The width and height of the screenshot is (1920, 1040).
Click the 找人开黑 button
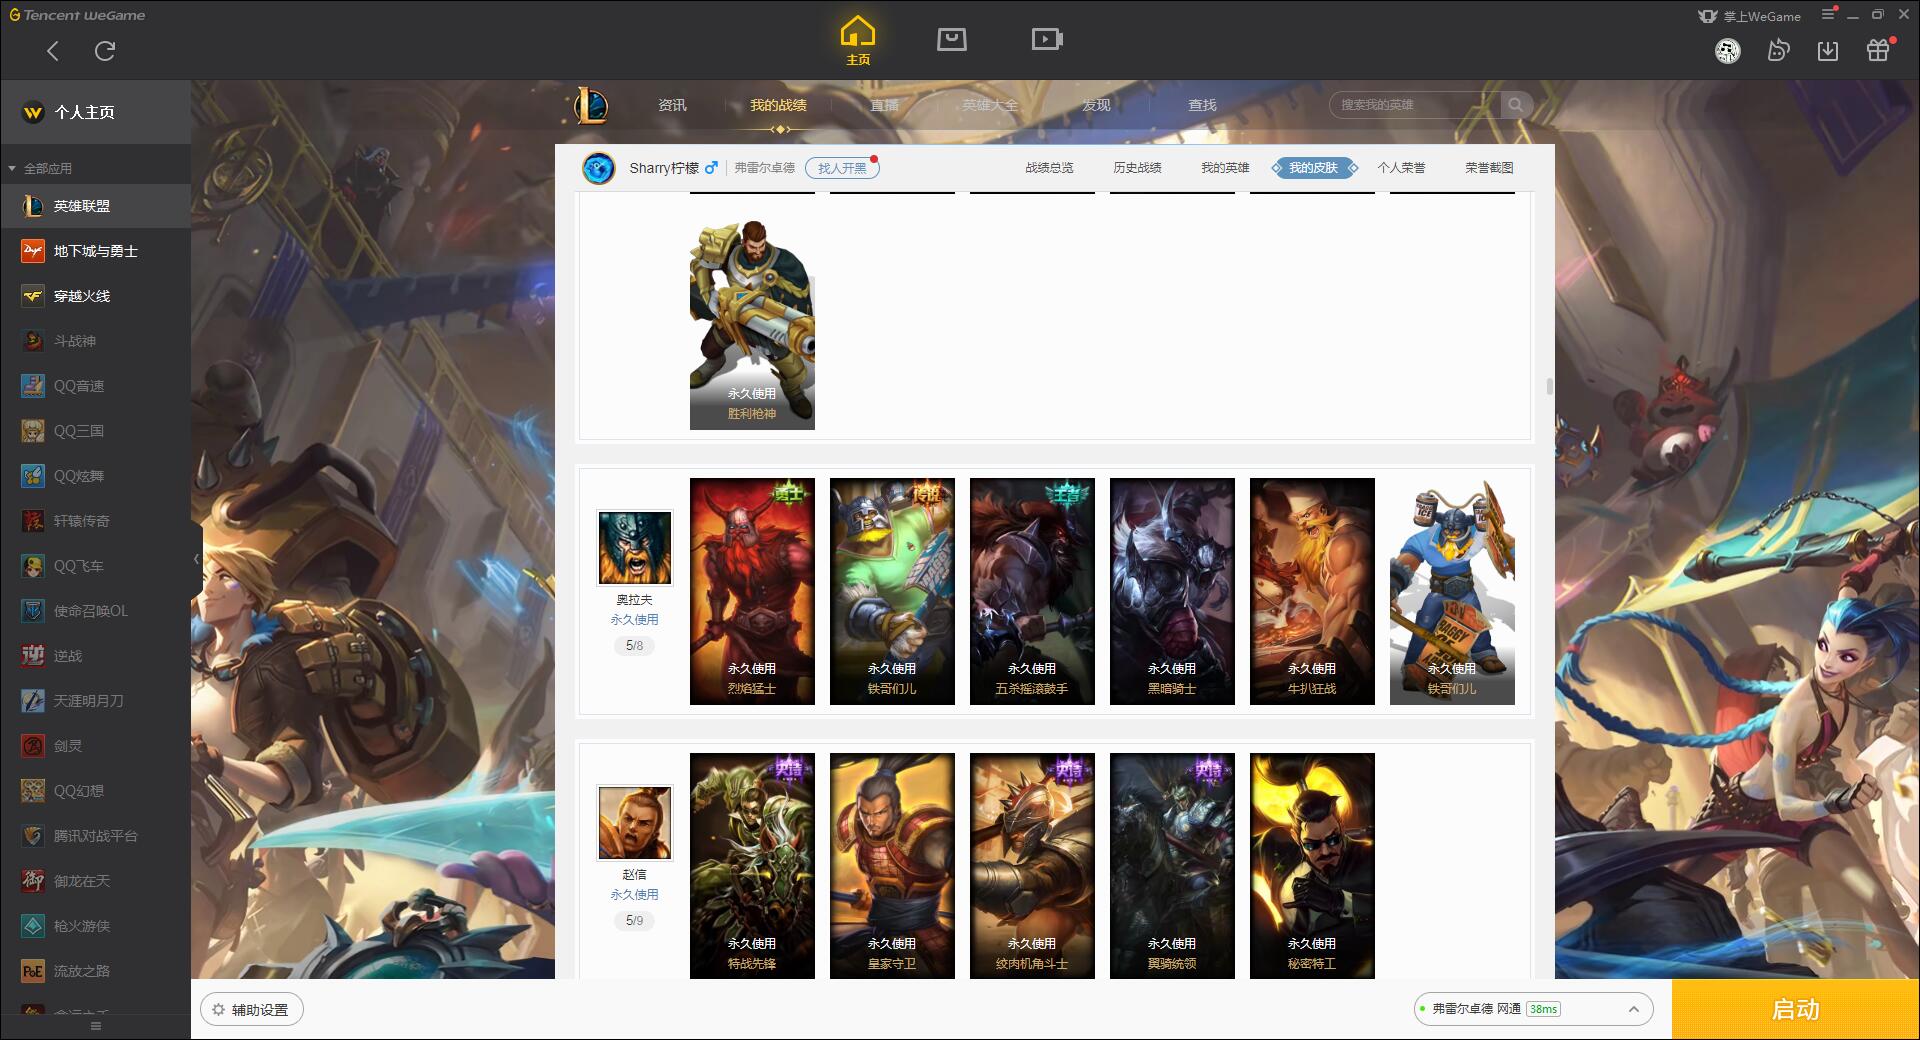point(842,168)
